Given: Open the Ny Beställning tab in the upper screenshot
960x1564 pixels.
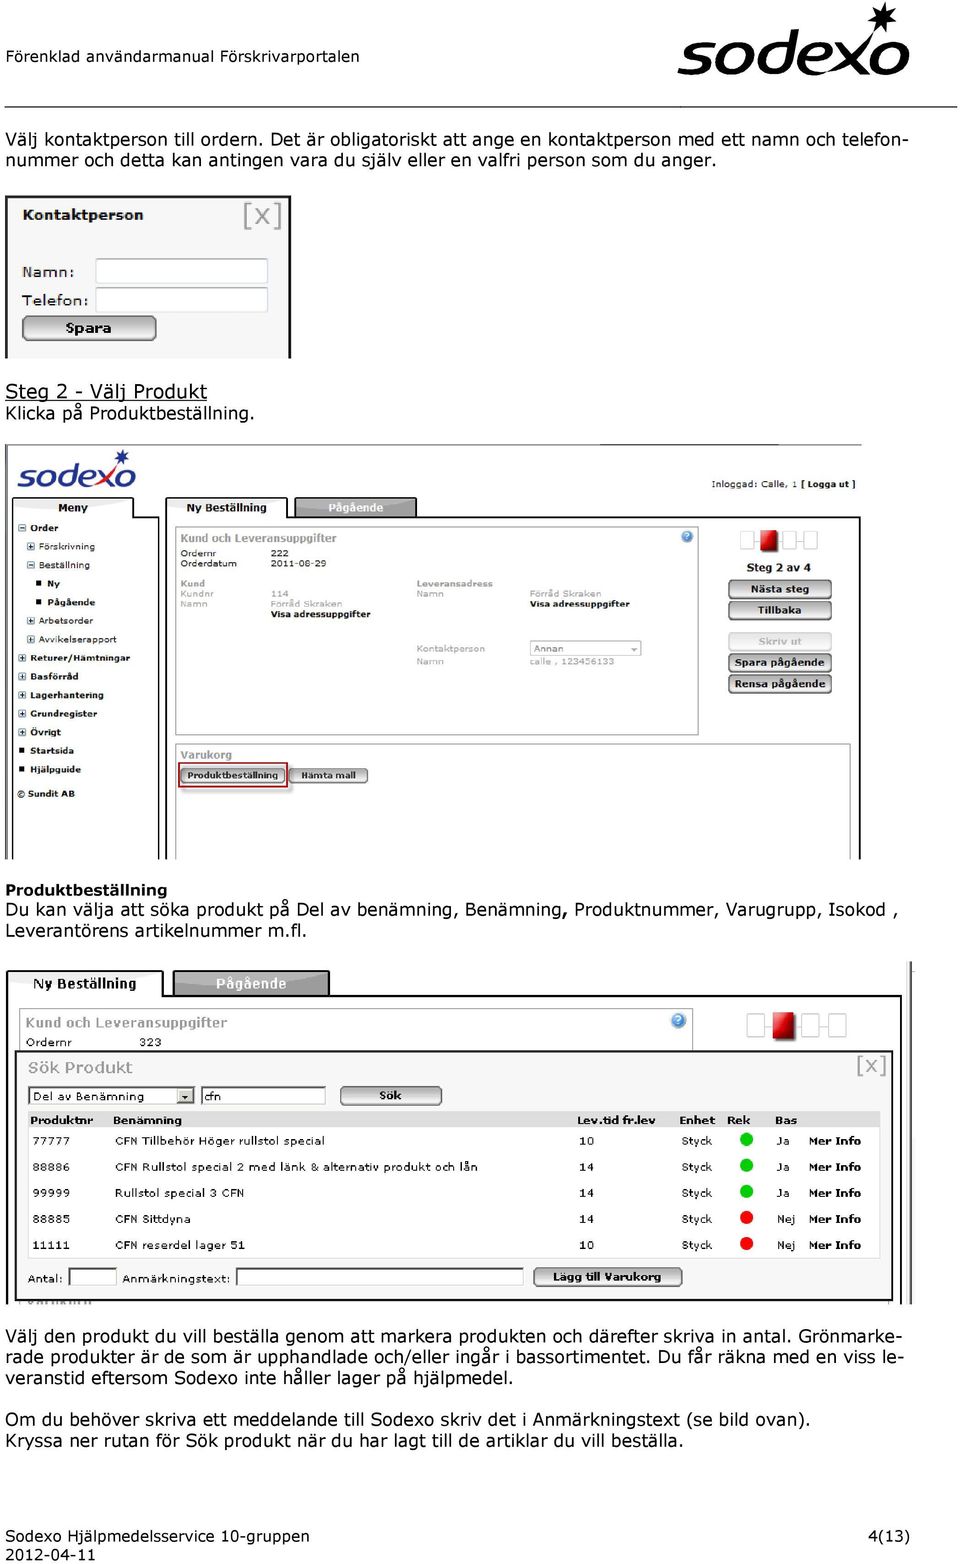Looking at the screenshot, I should (x=226, y=508).
